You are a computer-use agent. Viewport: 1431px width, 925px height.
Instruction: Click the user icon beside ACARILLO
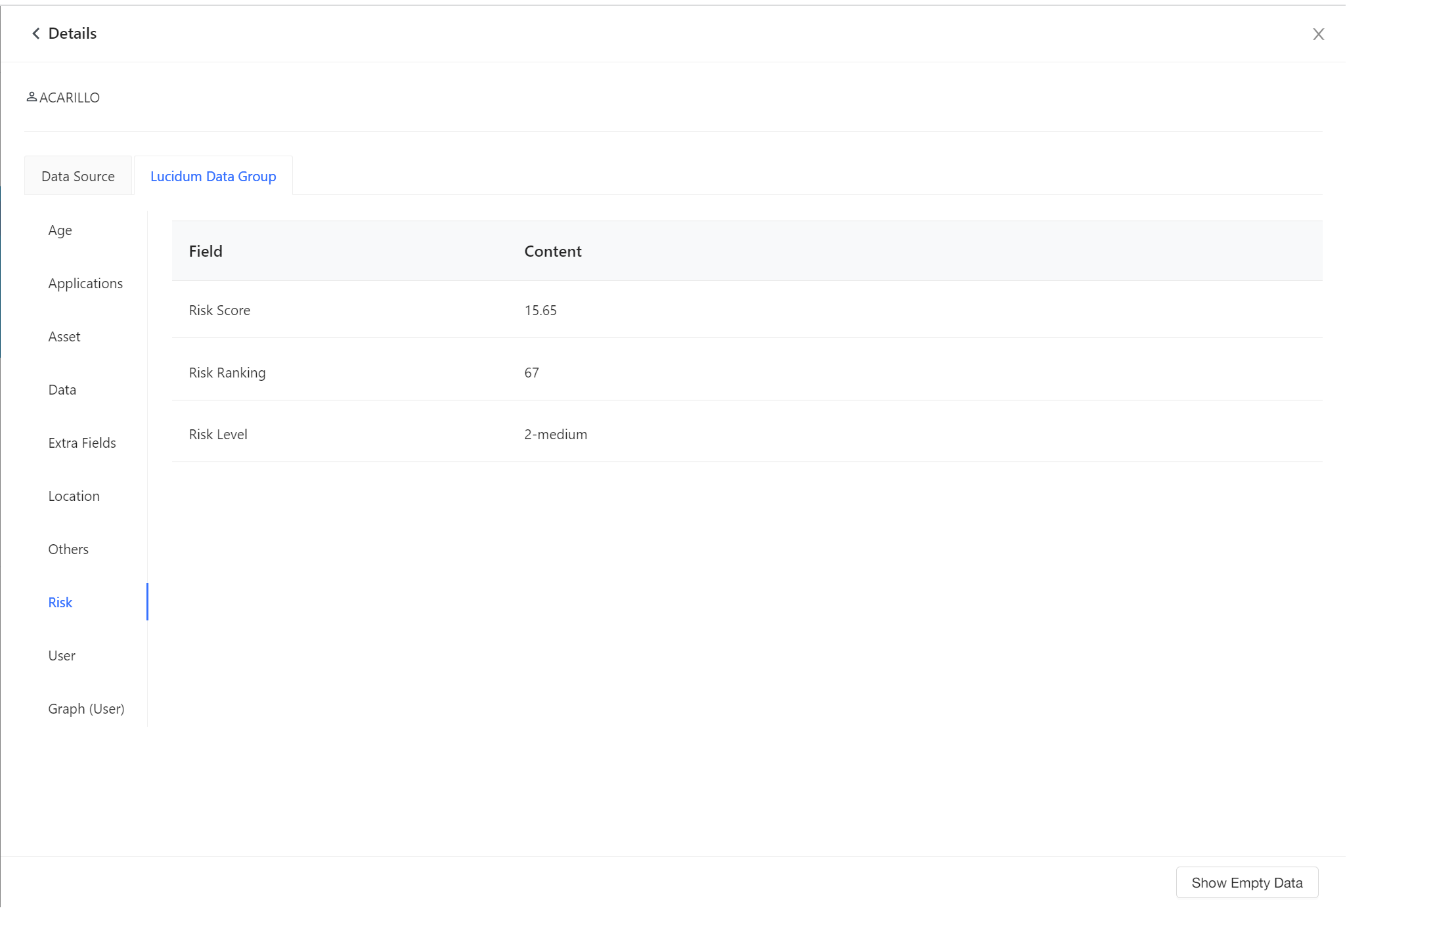point(32,97)
